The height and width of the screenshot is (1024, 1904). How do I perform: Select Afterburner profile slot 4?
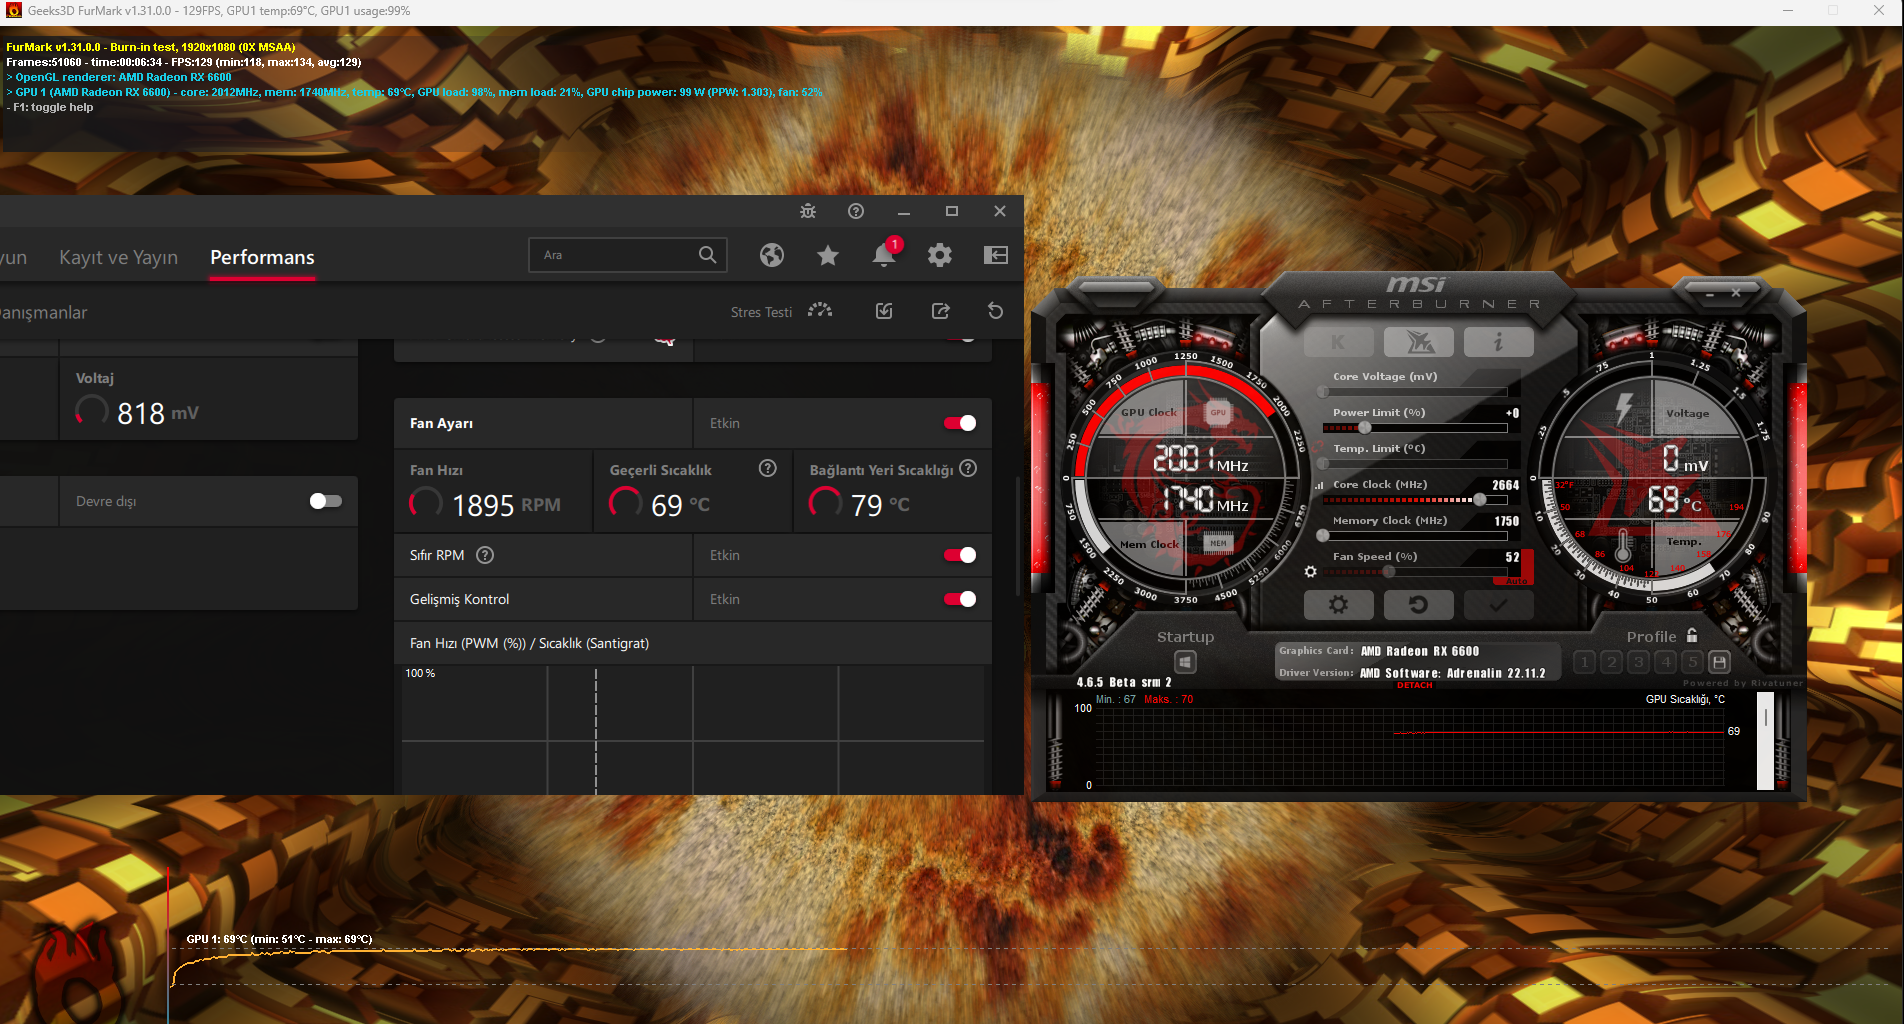click(1665, 662)
